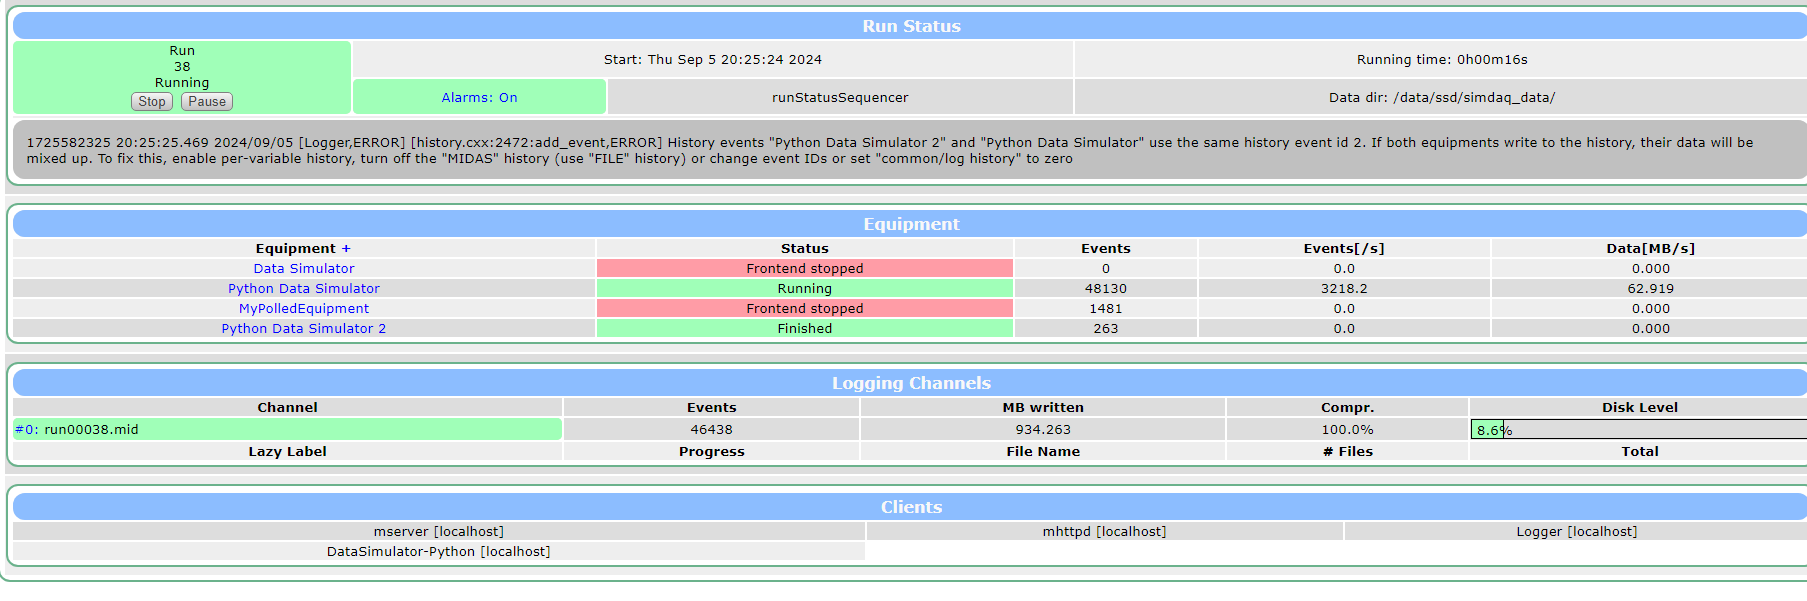Click the plus sign beside Equipment header
The height and width of the screenshot is (601, 1807).
pyautogui.click(x=346, y=248)
